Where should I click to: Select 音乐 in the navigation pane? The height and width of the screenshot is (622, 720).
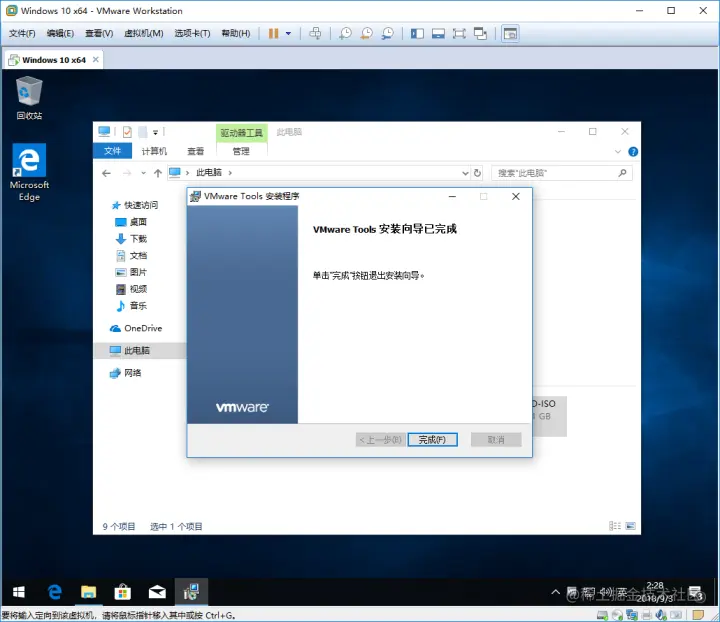[x=131, y=306]
